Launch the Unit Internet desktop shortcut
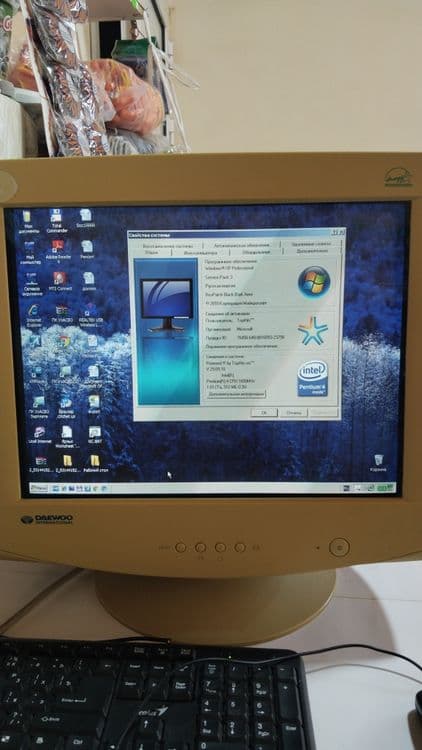 click(40, 435)
